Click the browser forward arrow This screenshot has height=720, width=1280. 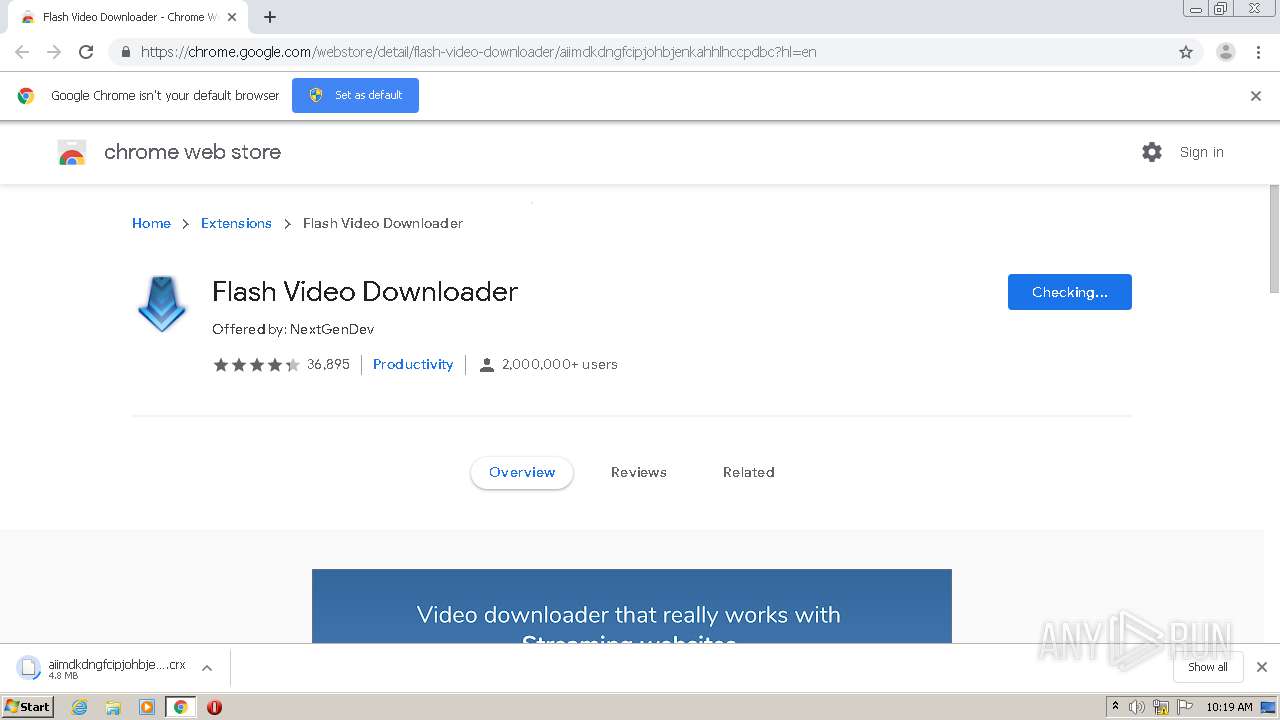click(x=54, y=52)
